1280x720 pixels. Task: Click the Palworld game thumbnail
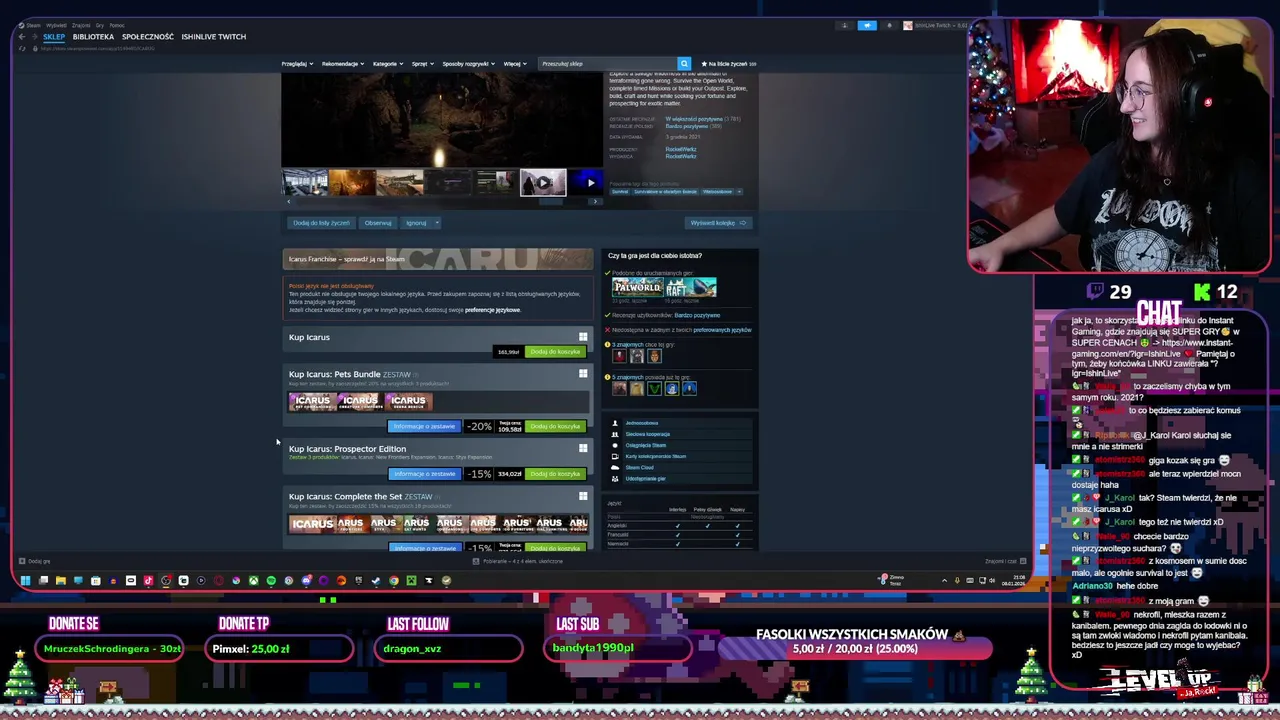tap(637, 288)
